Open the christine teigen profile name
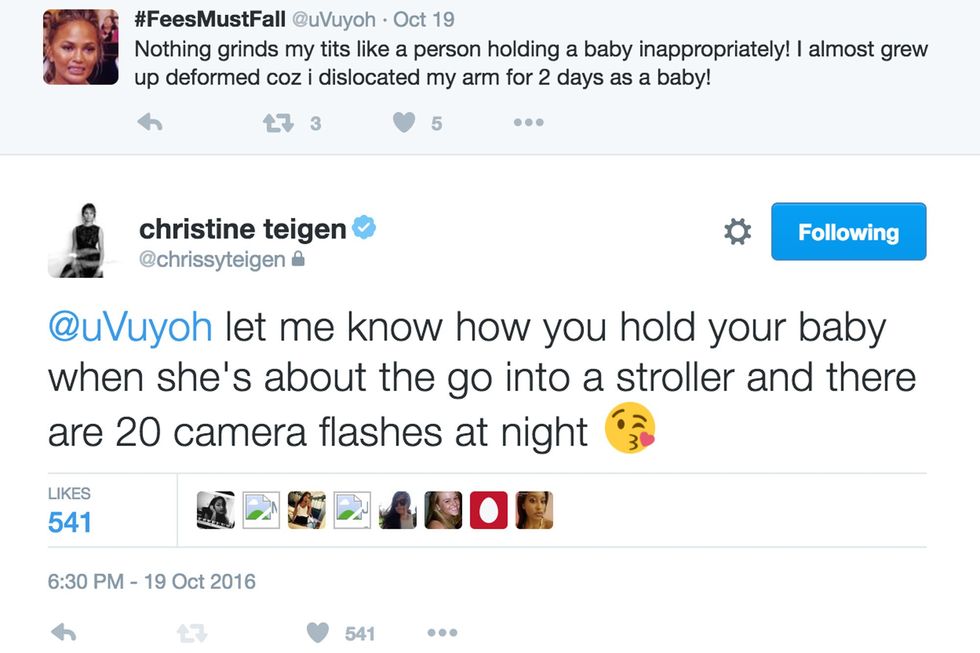Screen dimensions: 980x653 (x=242, y=229)
